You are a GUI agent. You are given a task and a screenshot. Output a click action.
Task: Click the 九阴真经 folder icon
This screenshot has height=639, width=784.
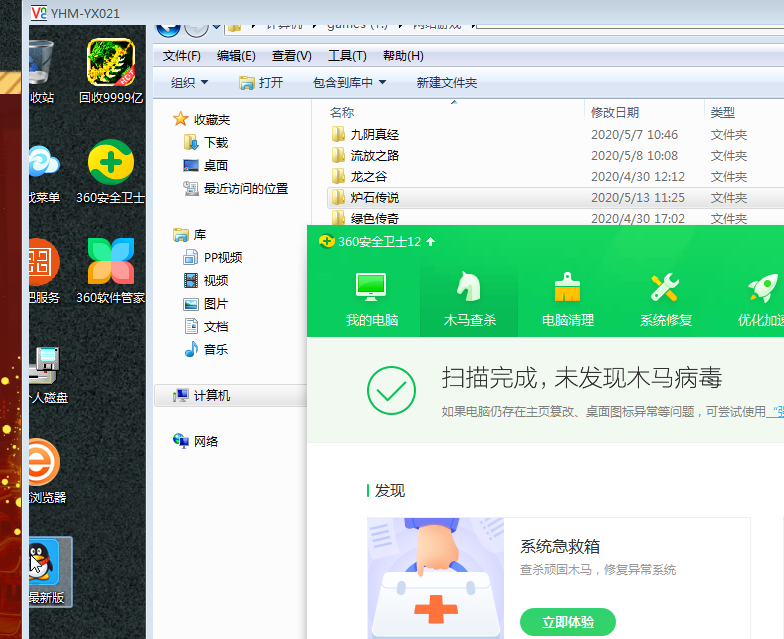(338, 134)
